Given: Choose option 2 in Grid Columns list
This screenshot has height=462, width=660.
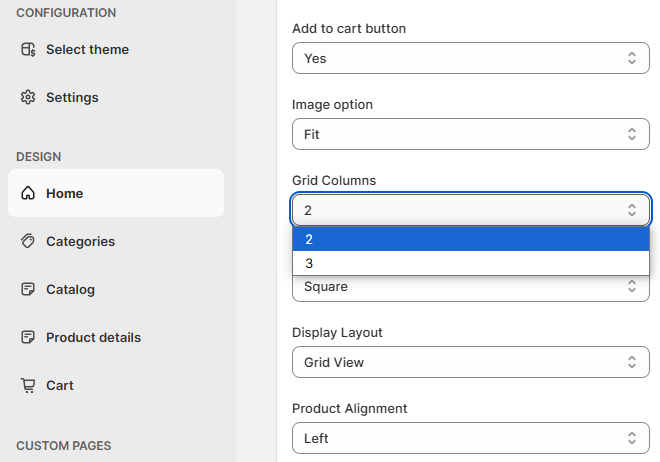Looking at the screenshot, I should point(471,239).
